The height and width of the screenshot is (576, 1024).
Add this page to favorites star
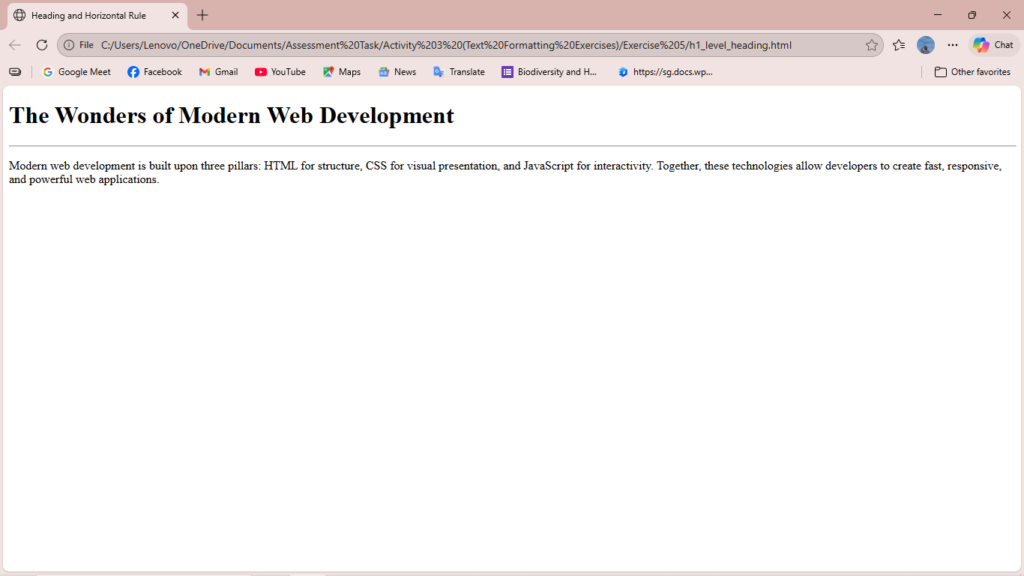pyautogui.click(x=871, y=45)
